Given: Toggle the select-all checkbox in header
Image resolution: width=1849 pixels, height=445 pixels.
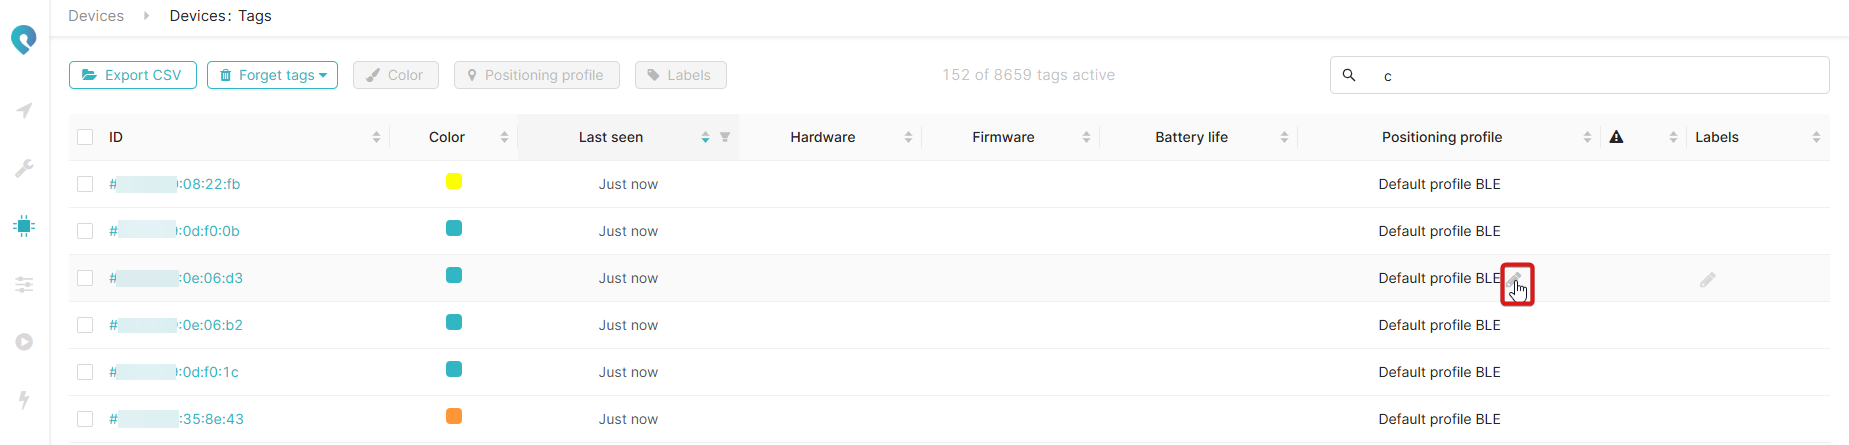Looking at the screenshot, I should 85,137.
